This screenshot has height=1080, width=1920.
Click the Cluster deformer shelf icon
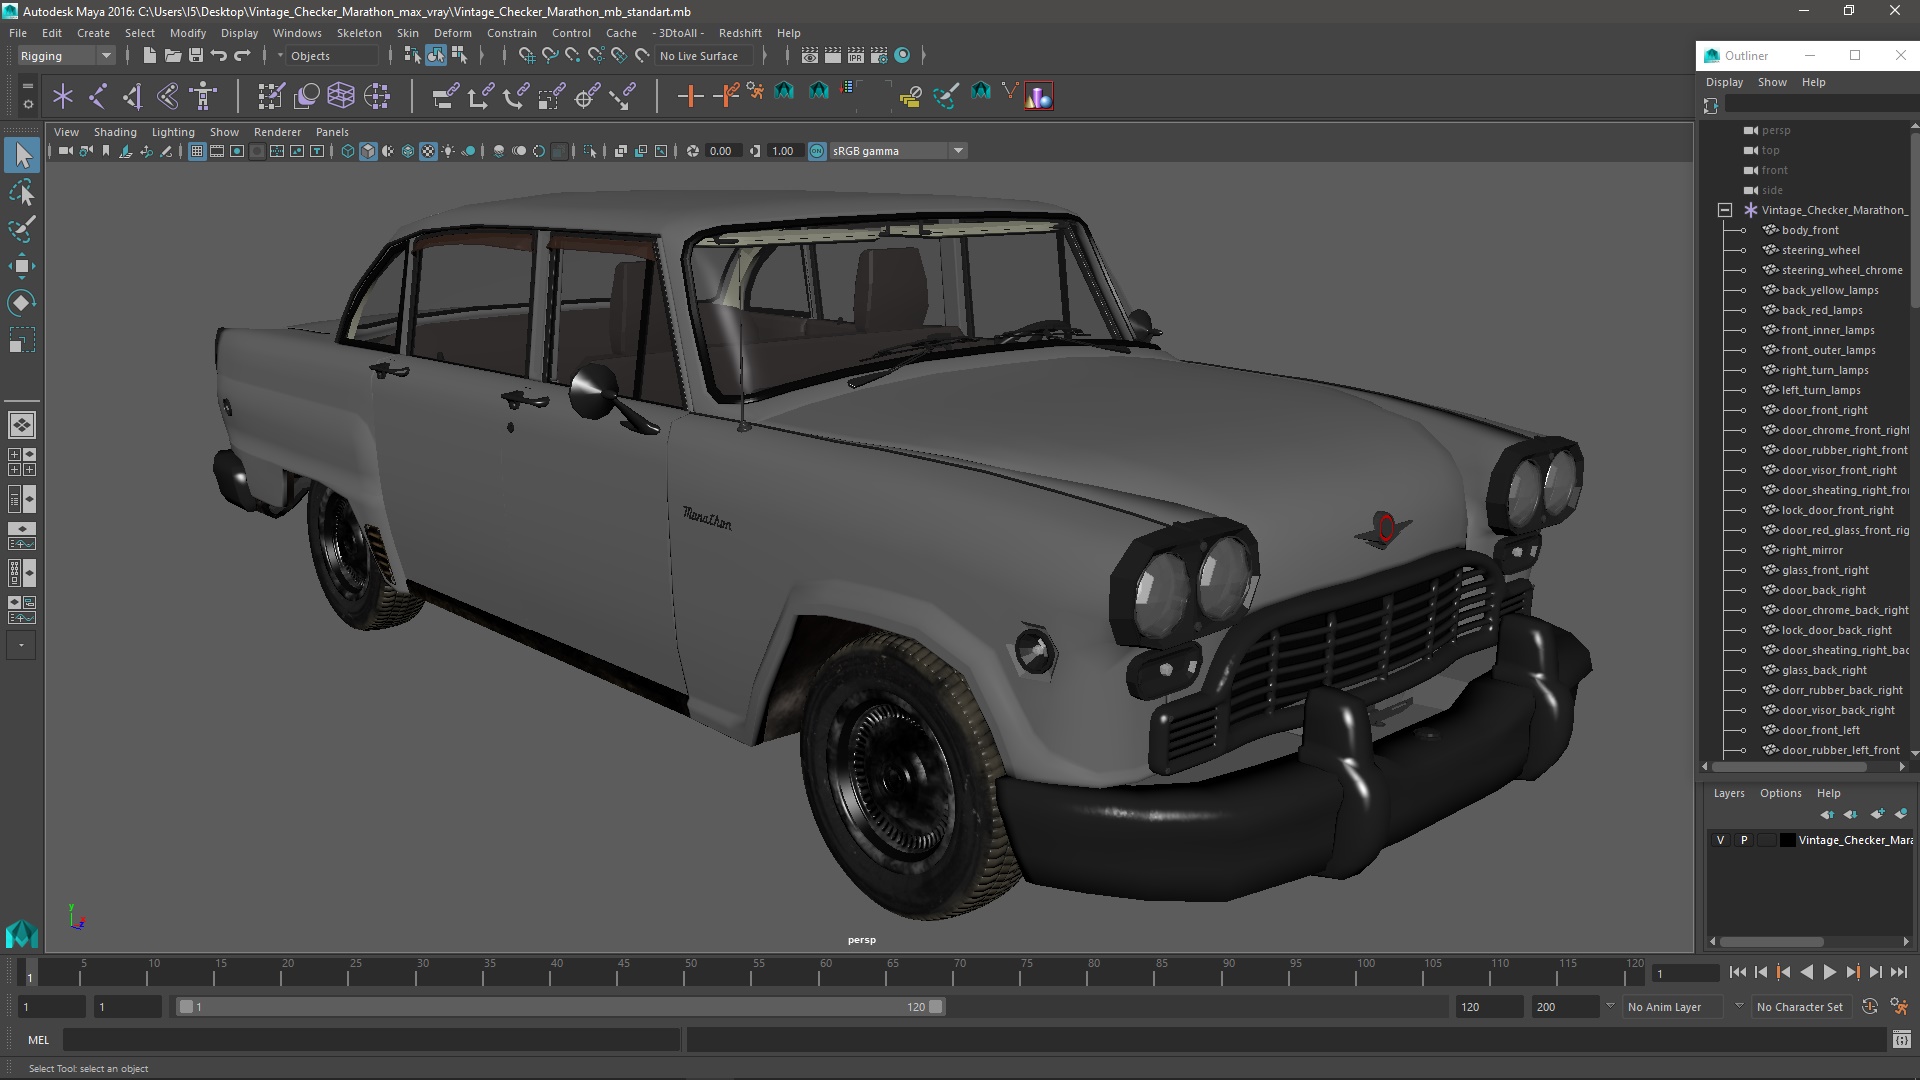coord(377,96)
